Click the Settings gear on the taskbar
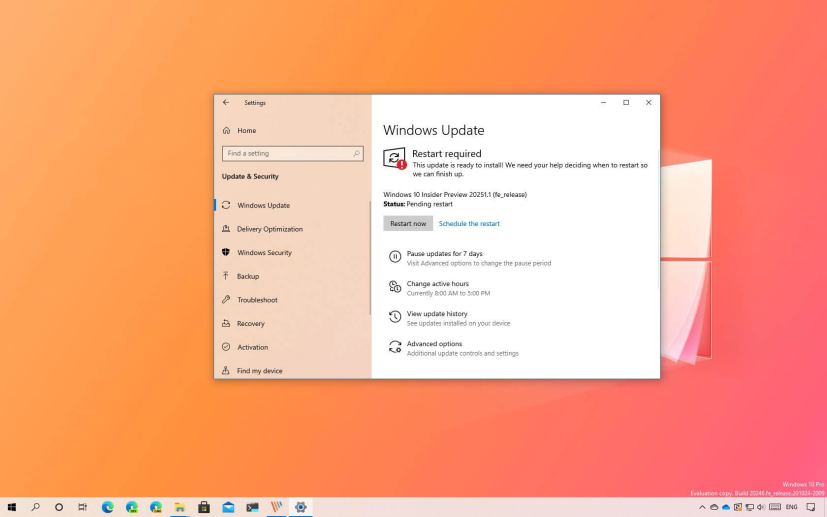The width and height of the screenshot is (827, 517). point(301,508)
